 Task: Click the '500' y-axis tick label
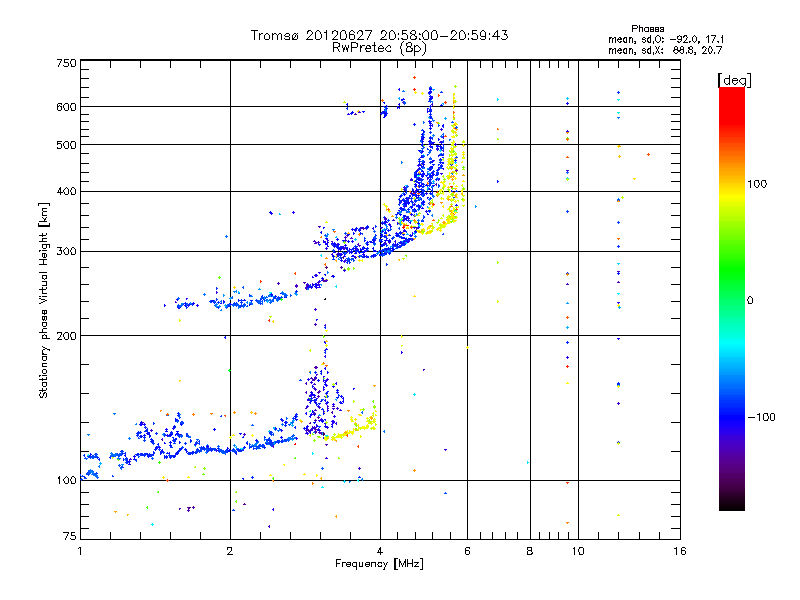[x=66, y=145]
